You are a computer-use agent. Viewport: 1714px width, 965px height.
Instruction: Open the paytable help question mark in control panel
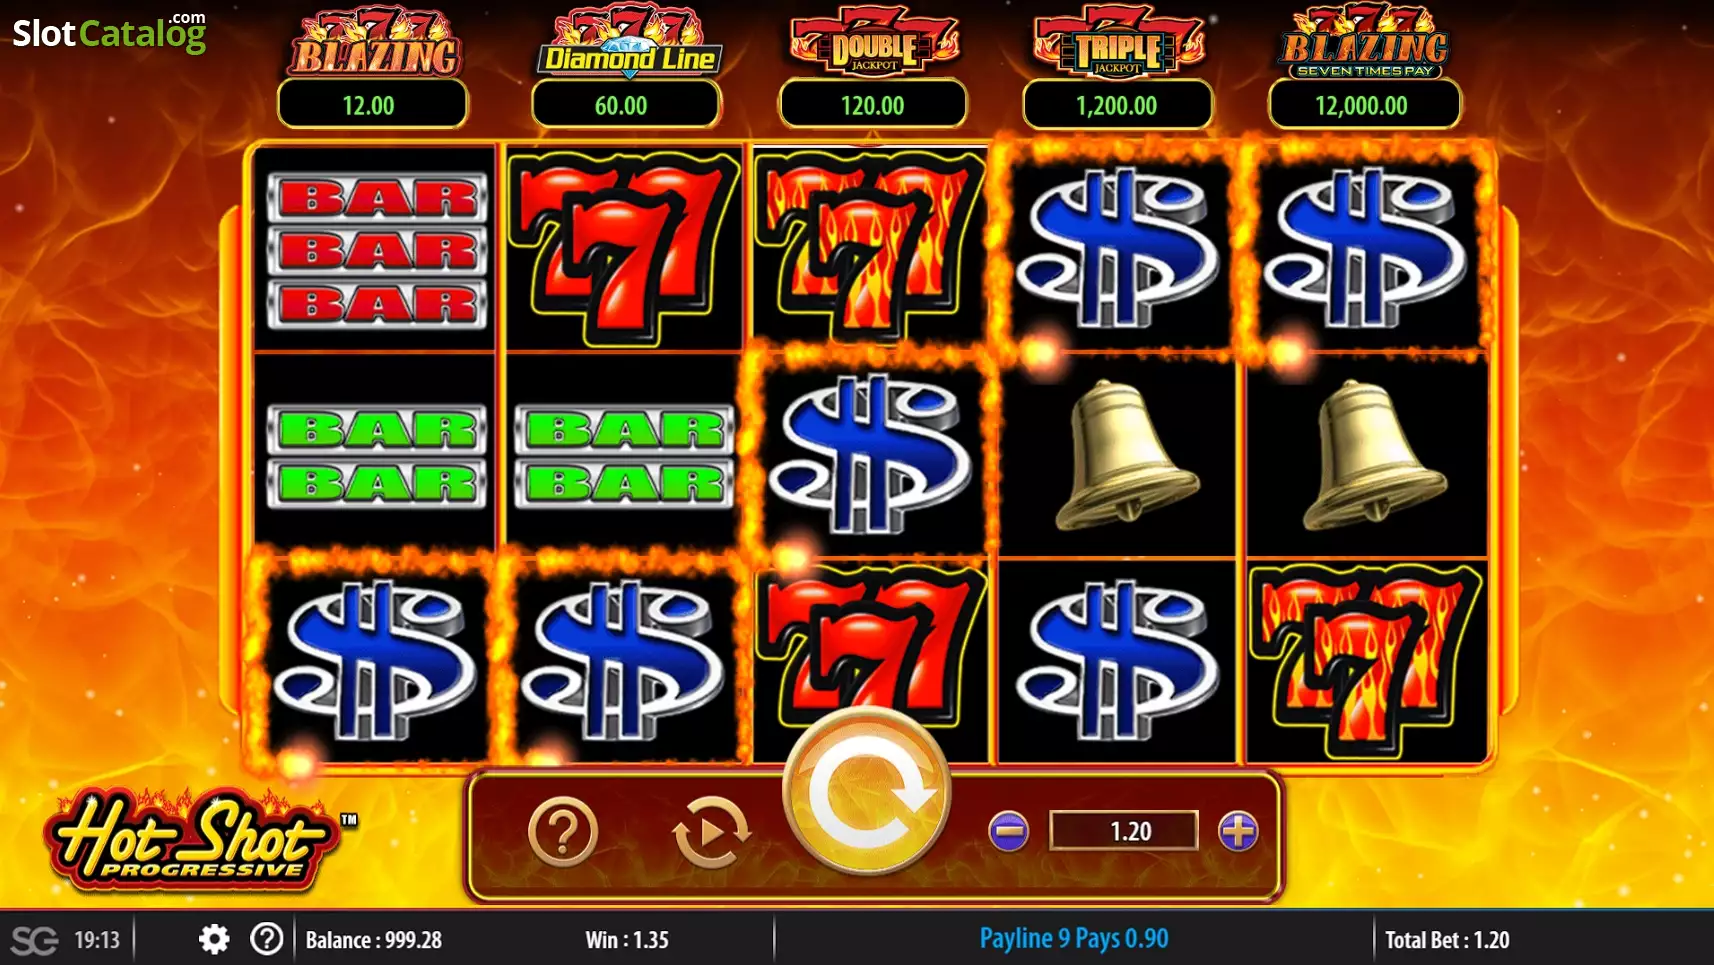pos(563,831)
